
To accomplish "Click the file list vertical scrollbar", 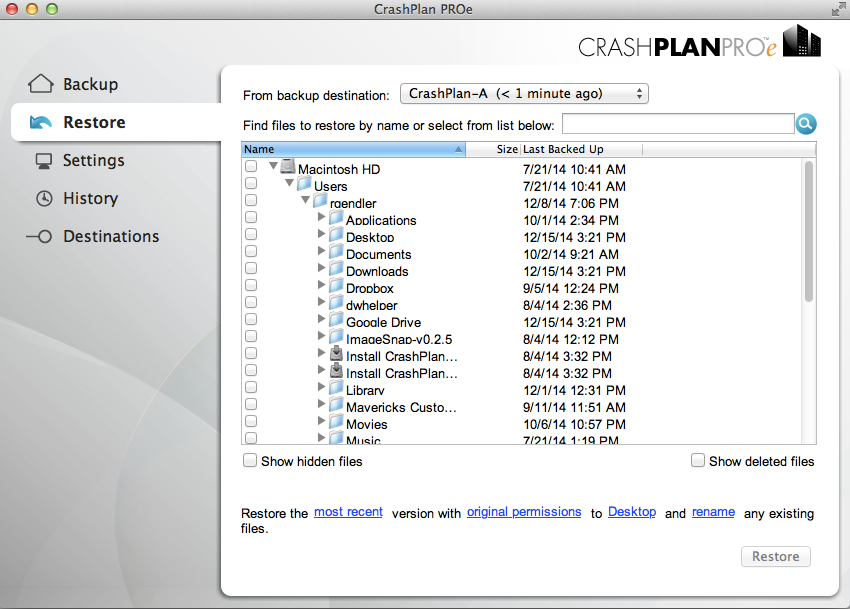I will [808, 232].
